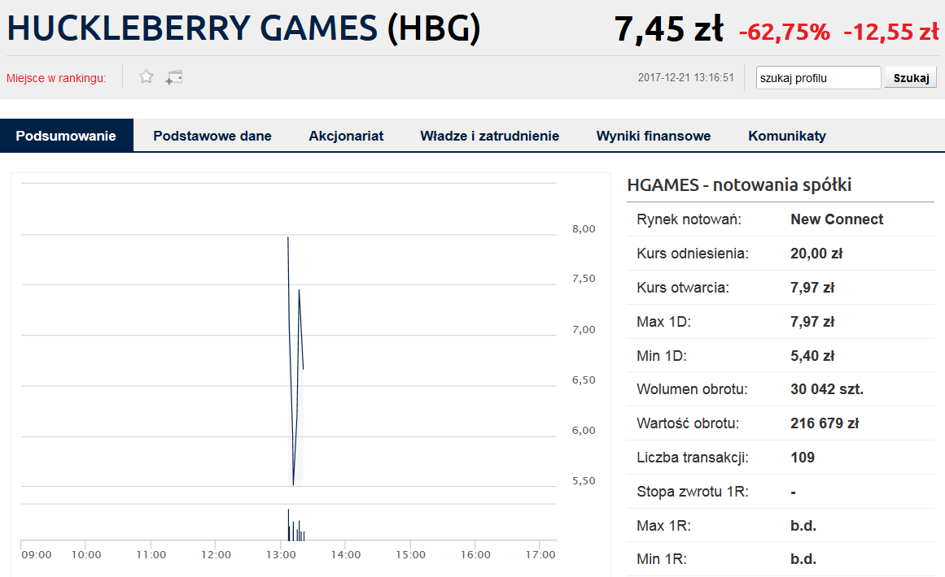This screenshot has width=945, height=577.
Task: Click the Szukaj button
Action: pos(911,78)
